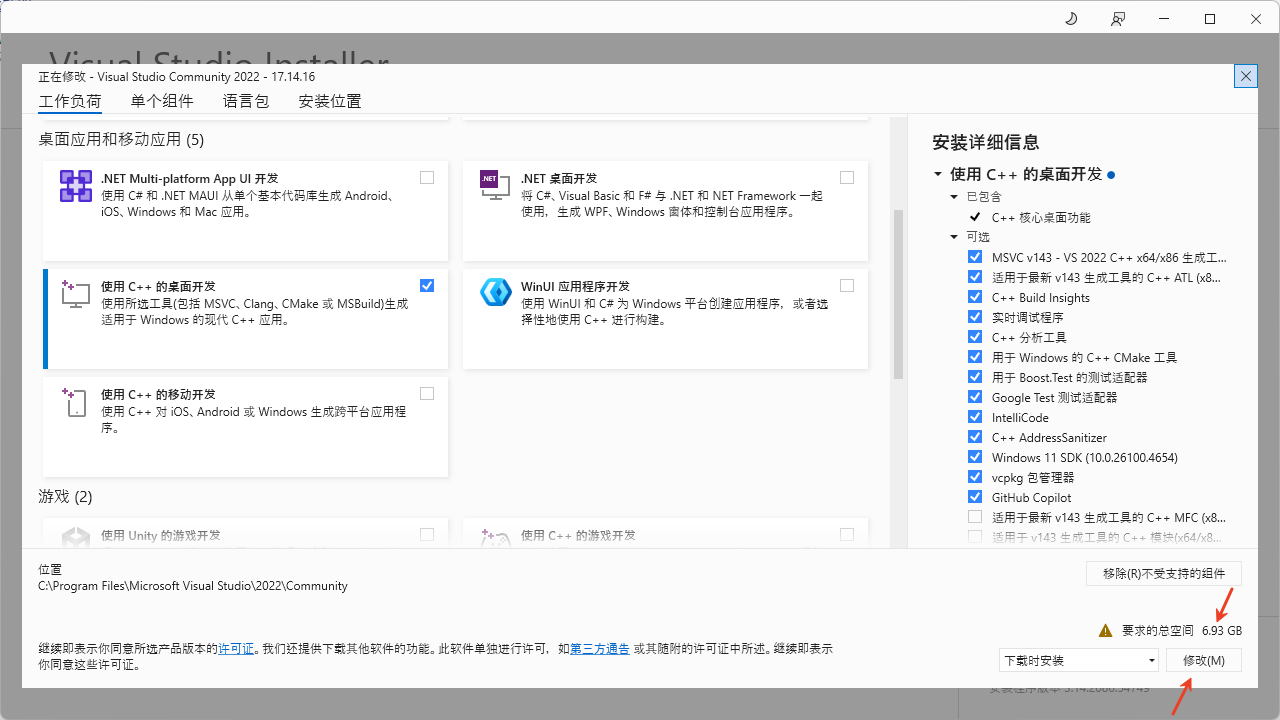This screenshot has width=1280, height=720.
Task: Click the workloads list vertical scrollbar
Action: [898, 294]
